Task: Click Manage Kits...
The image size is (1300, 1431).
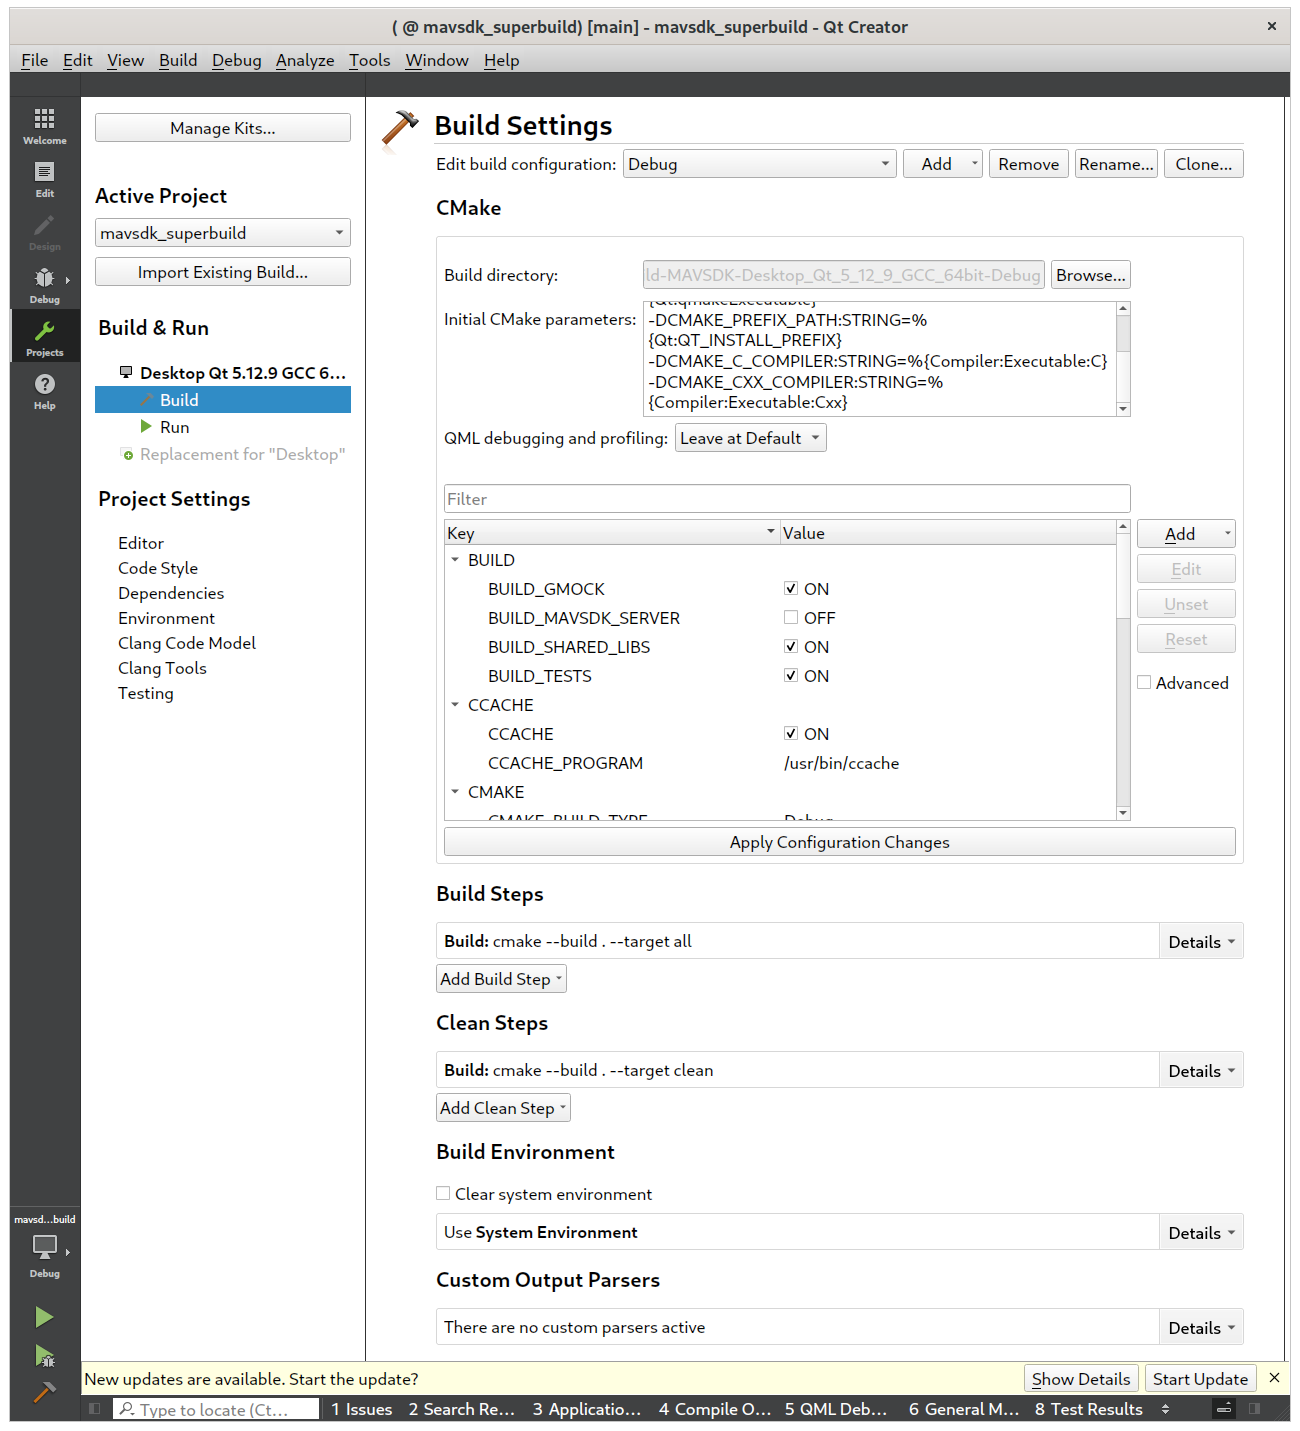Action: (222, 127)
